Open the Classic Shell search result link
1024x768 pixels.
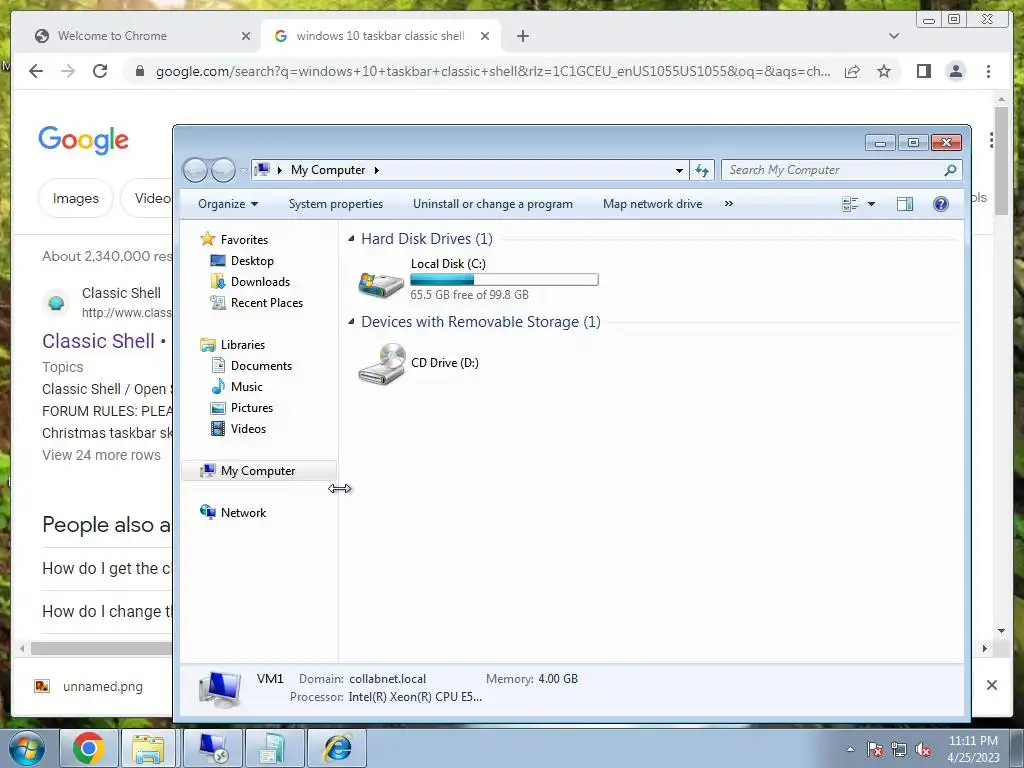coord(99,341)
